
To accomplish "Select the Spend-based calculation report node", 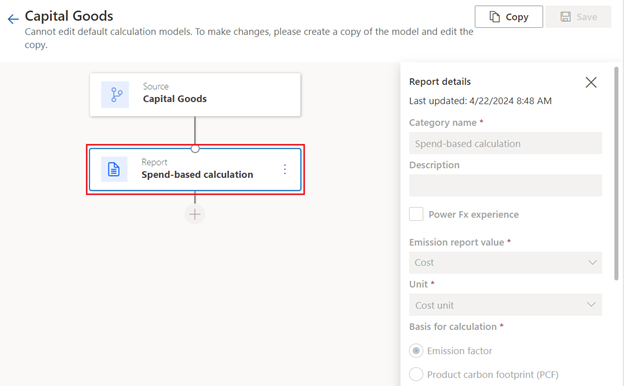I will tap(195, 170).
